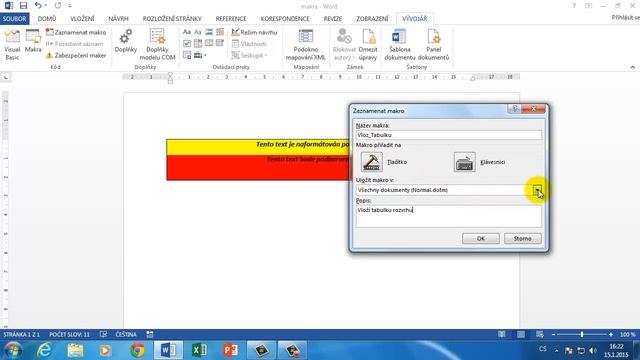Open the Makra macros list

point(33,41)
